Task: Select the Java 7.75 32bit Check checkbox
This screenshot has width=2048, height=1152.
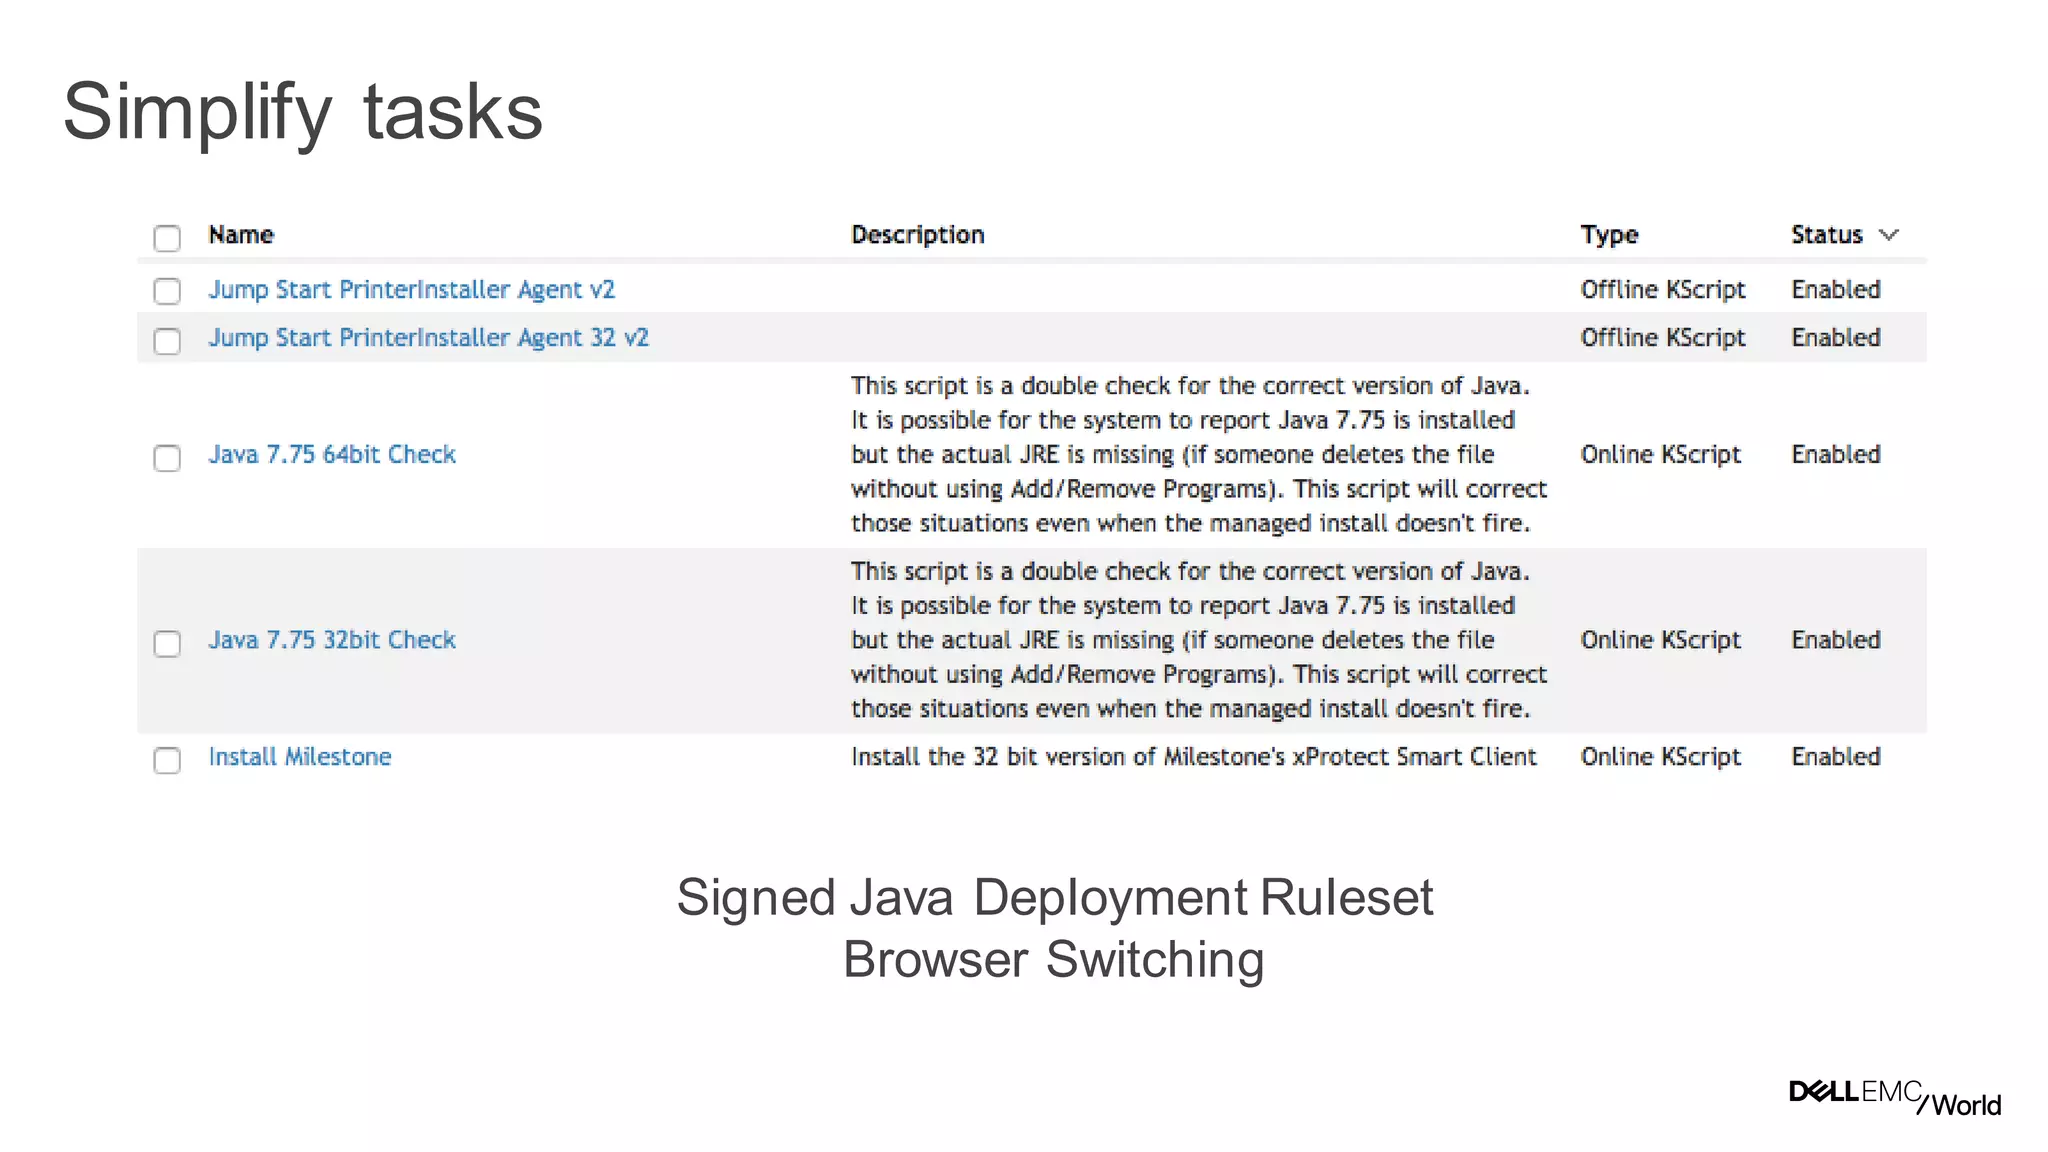Action: click(167, 643)
